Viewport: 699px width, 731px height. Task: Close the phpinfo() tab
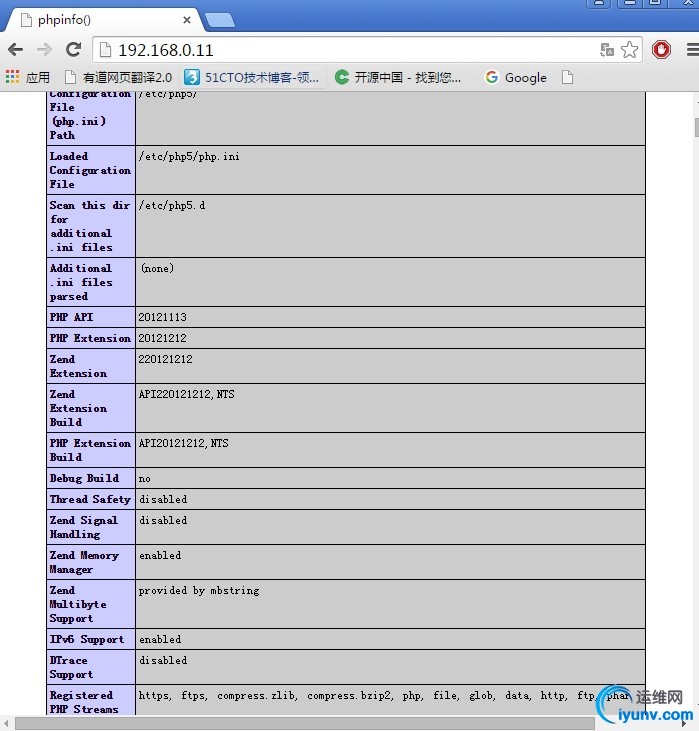(x=187, y=20)
